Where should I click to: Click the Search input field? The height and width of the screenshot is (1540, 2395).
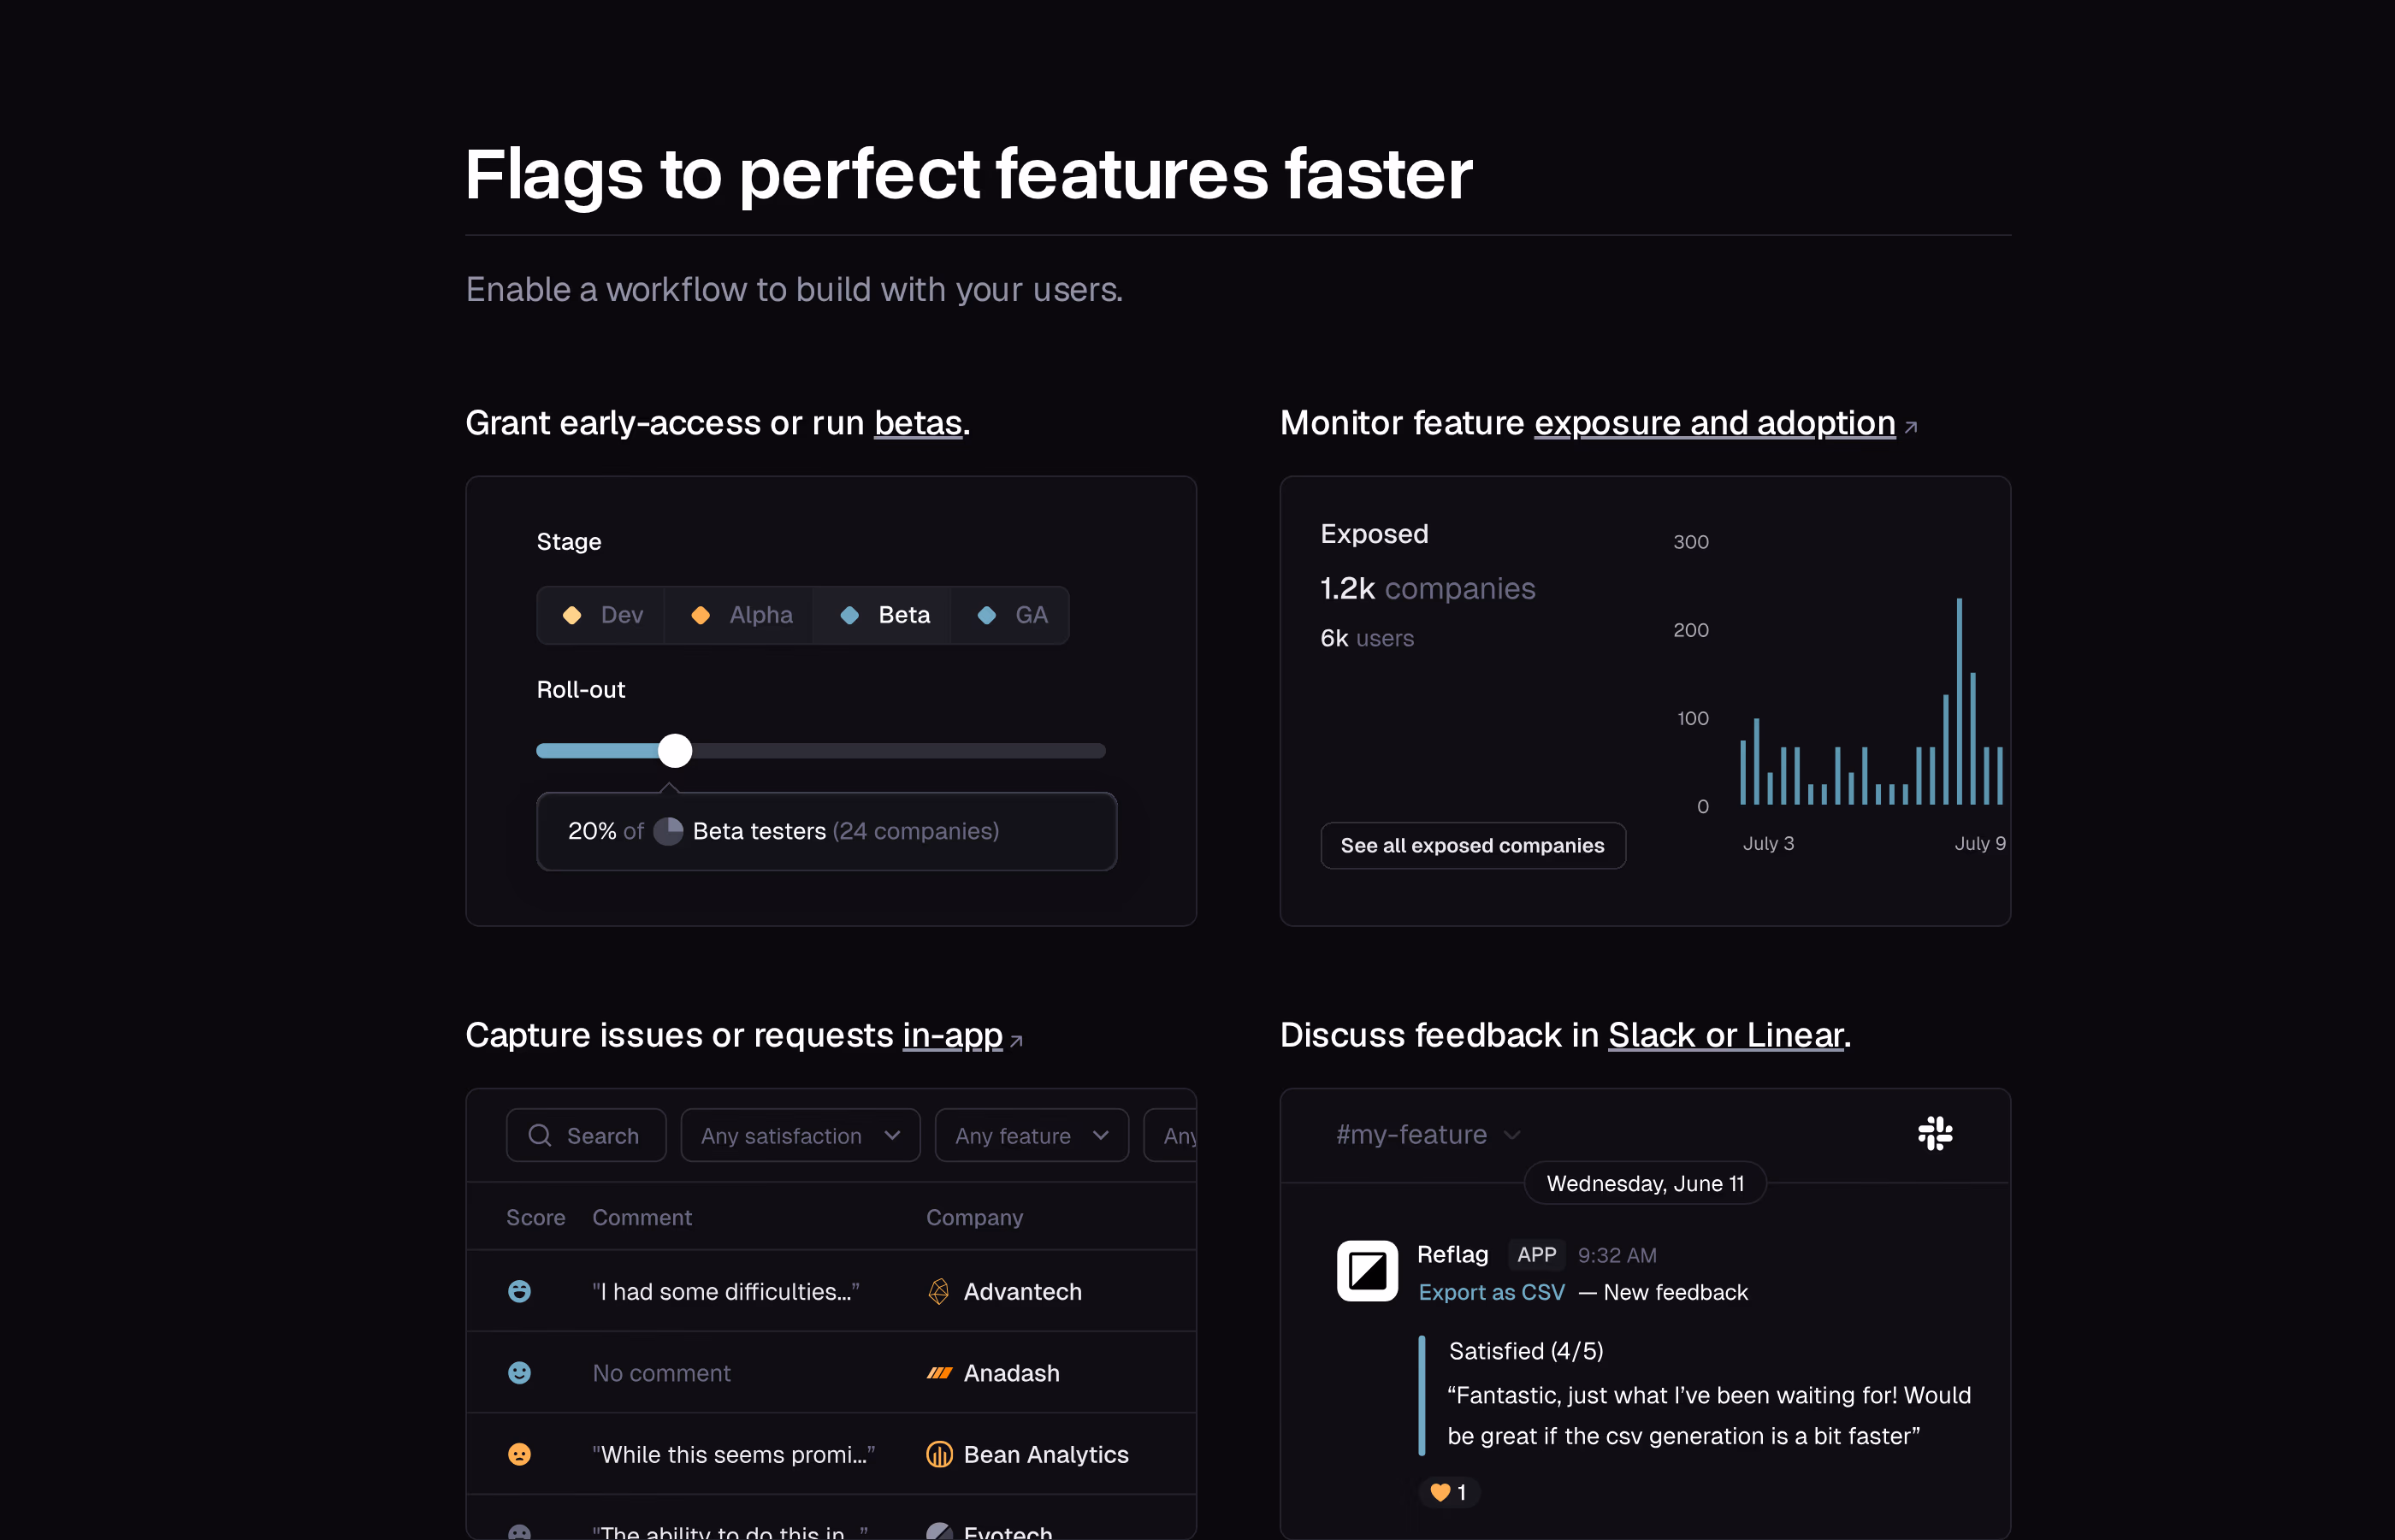586,1135
